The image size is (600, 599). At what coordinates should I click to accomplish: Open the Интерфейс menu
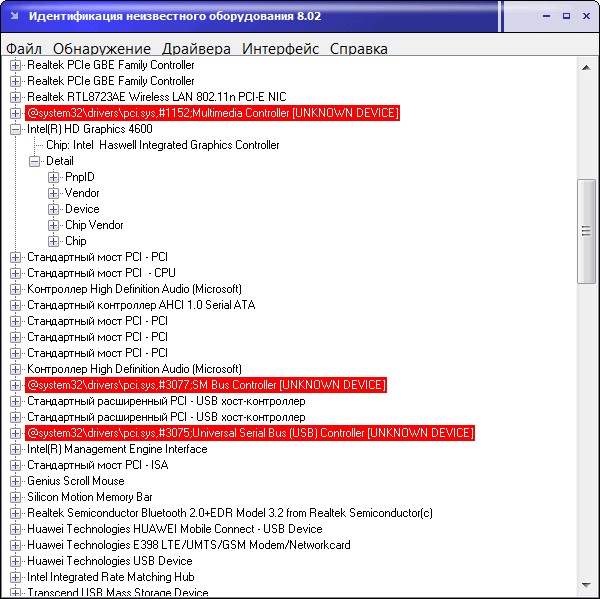[280, 48]
